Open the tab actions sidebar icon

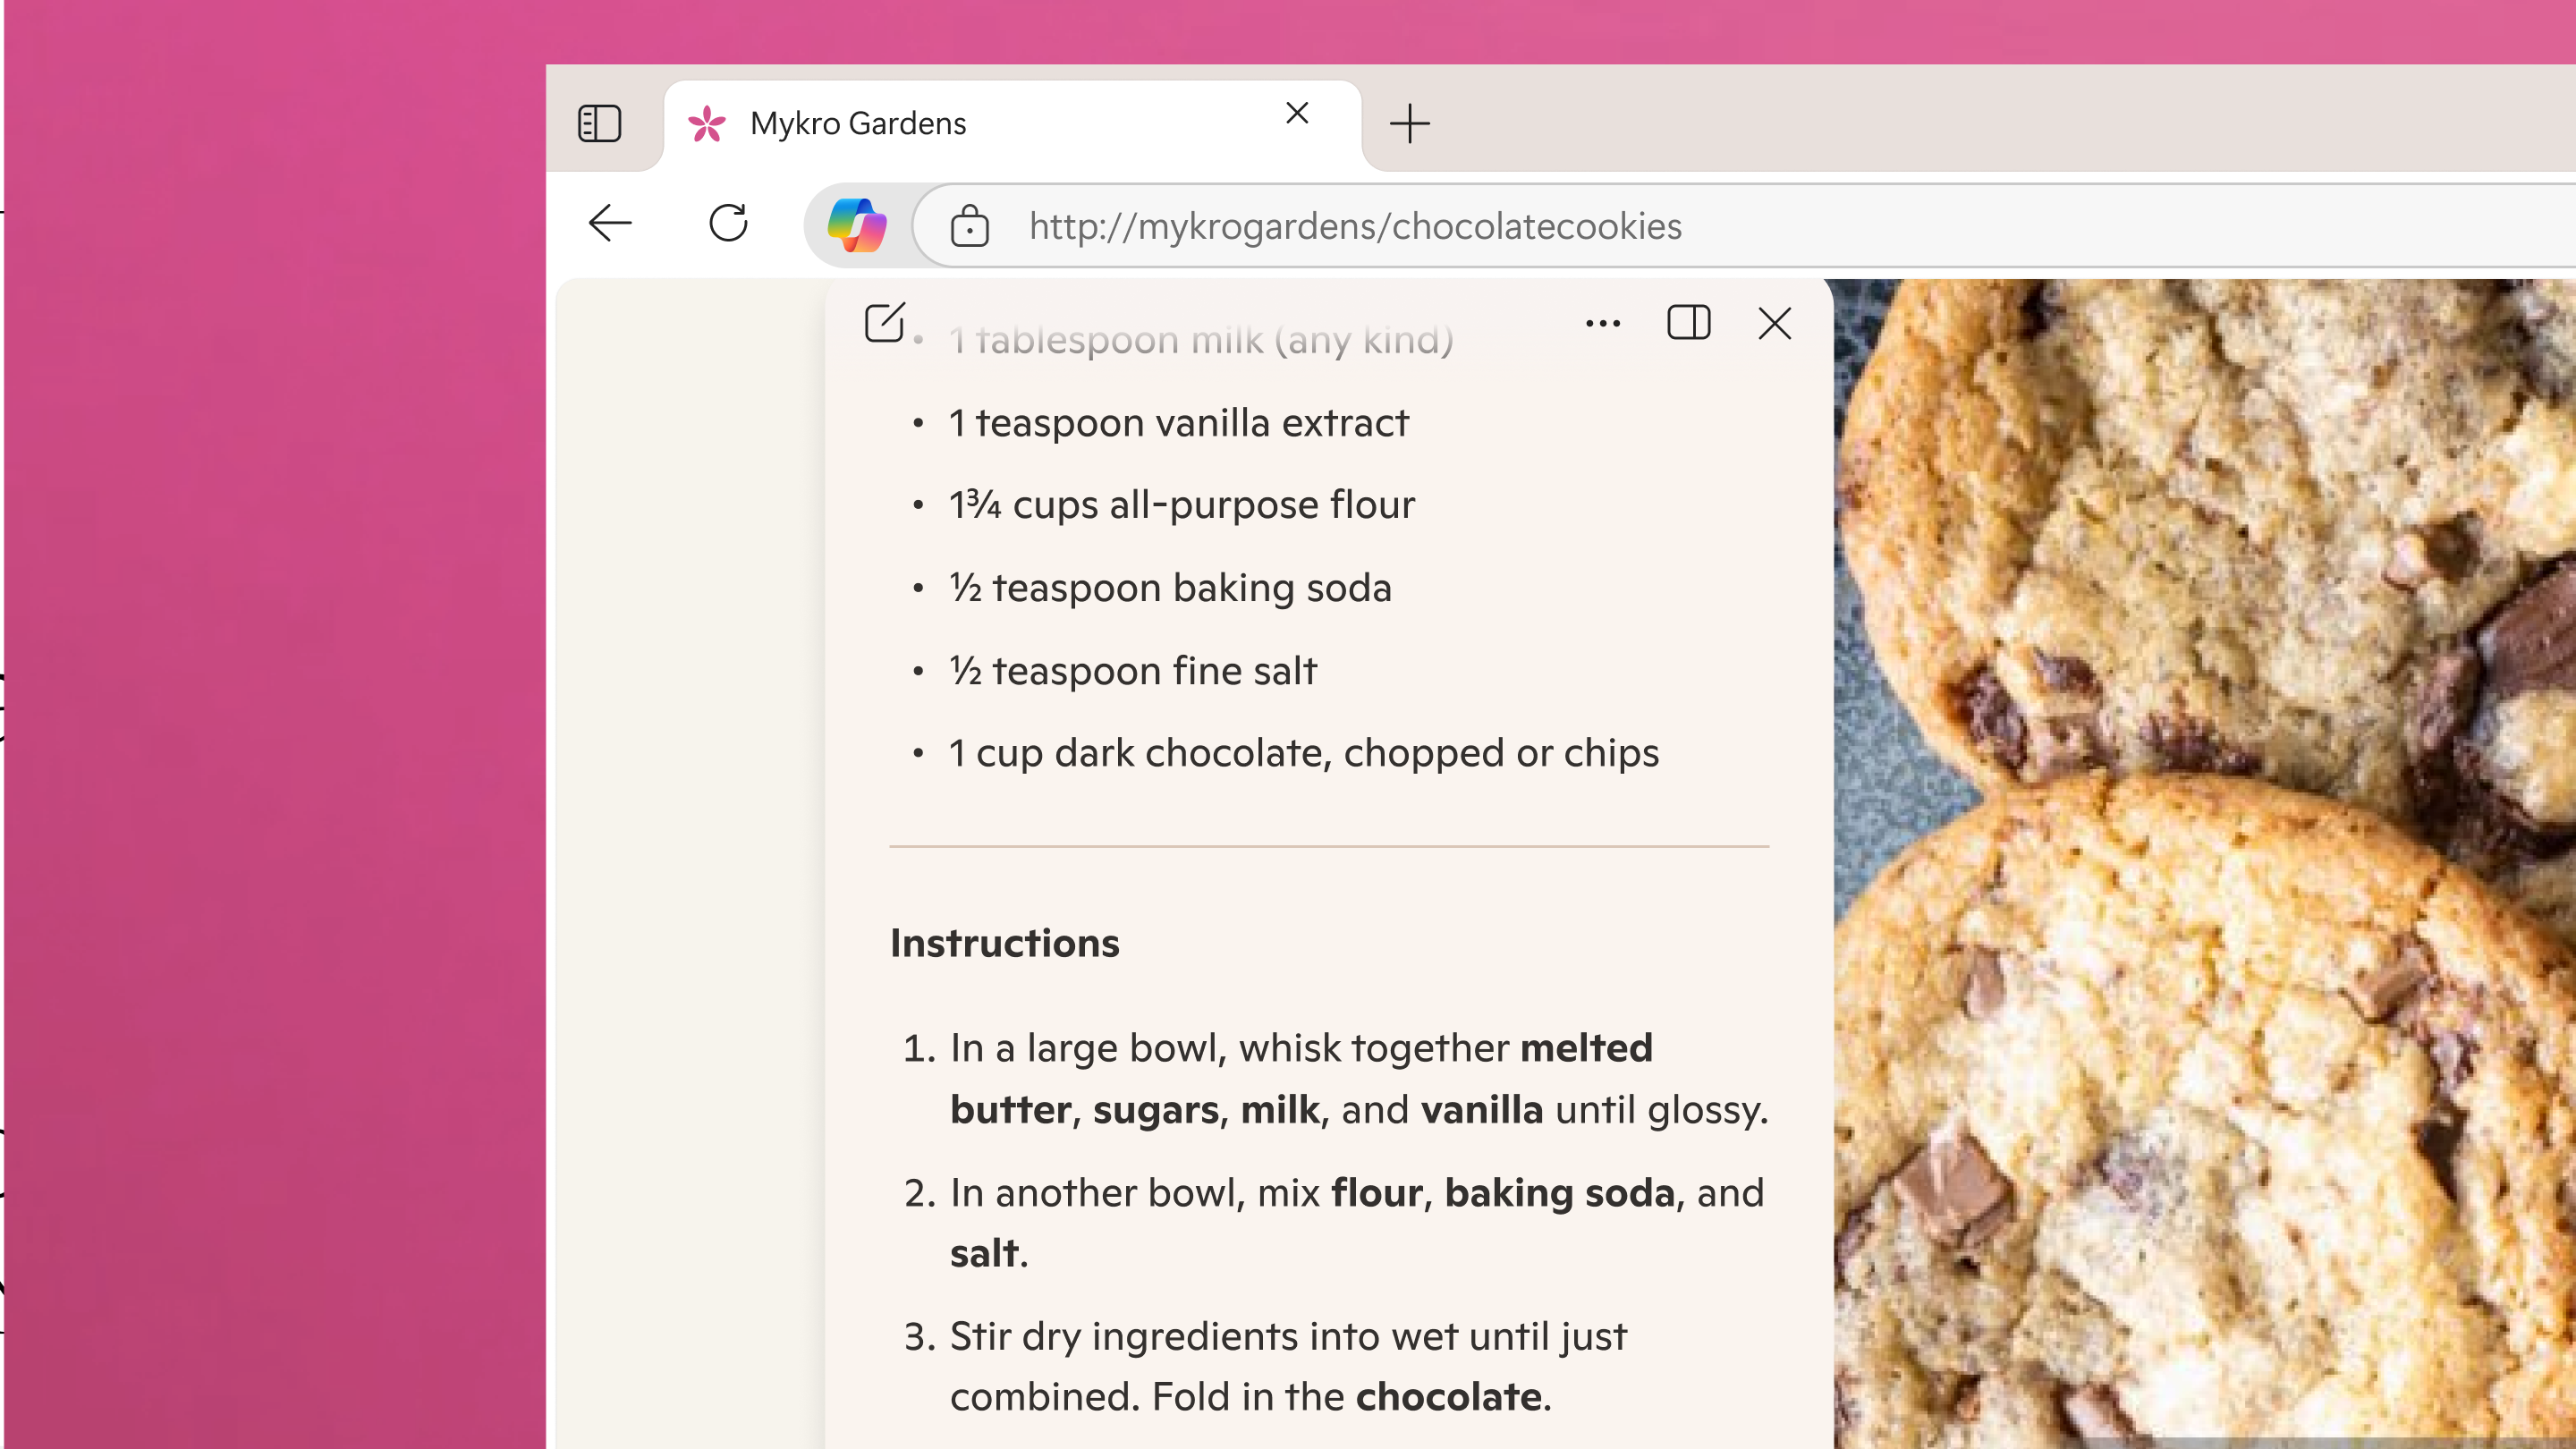tap(599, 123)
